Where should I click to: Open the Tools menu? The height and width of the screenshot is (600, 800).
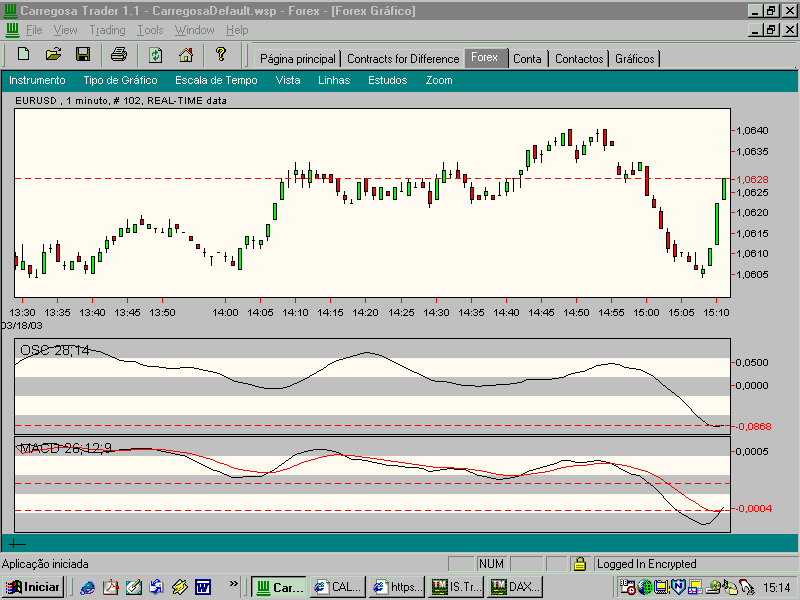coord(150,30)
